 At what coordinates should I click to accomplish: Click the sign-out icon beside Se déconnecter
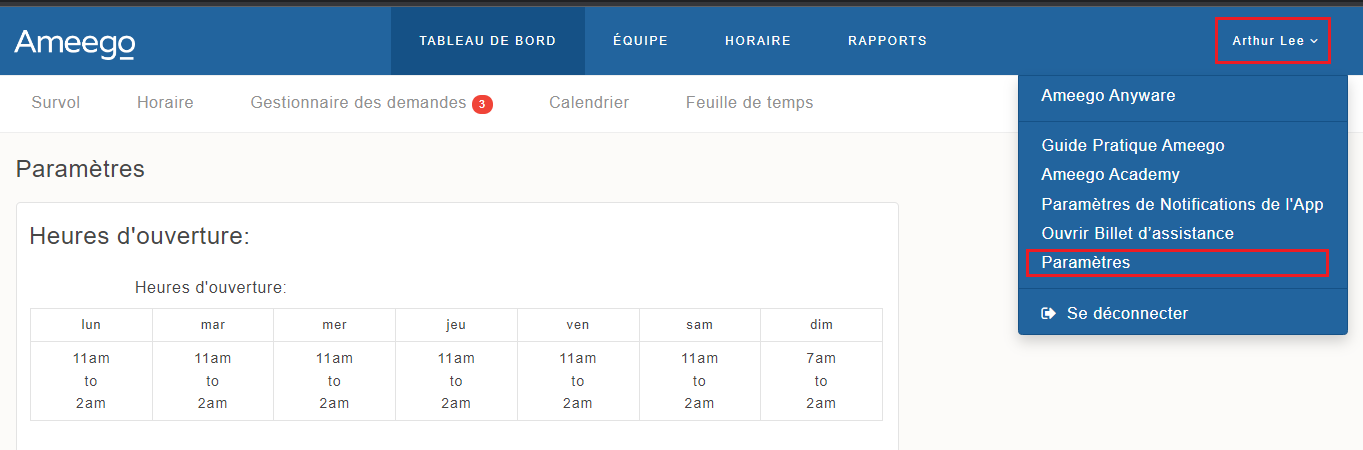[1049, 313]
